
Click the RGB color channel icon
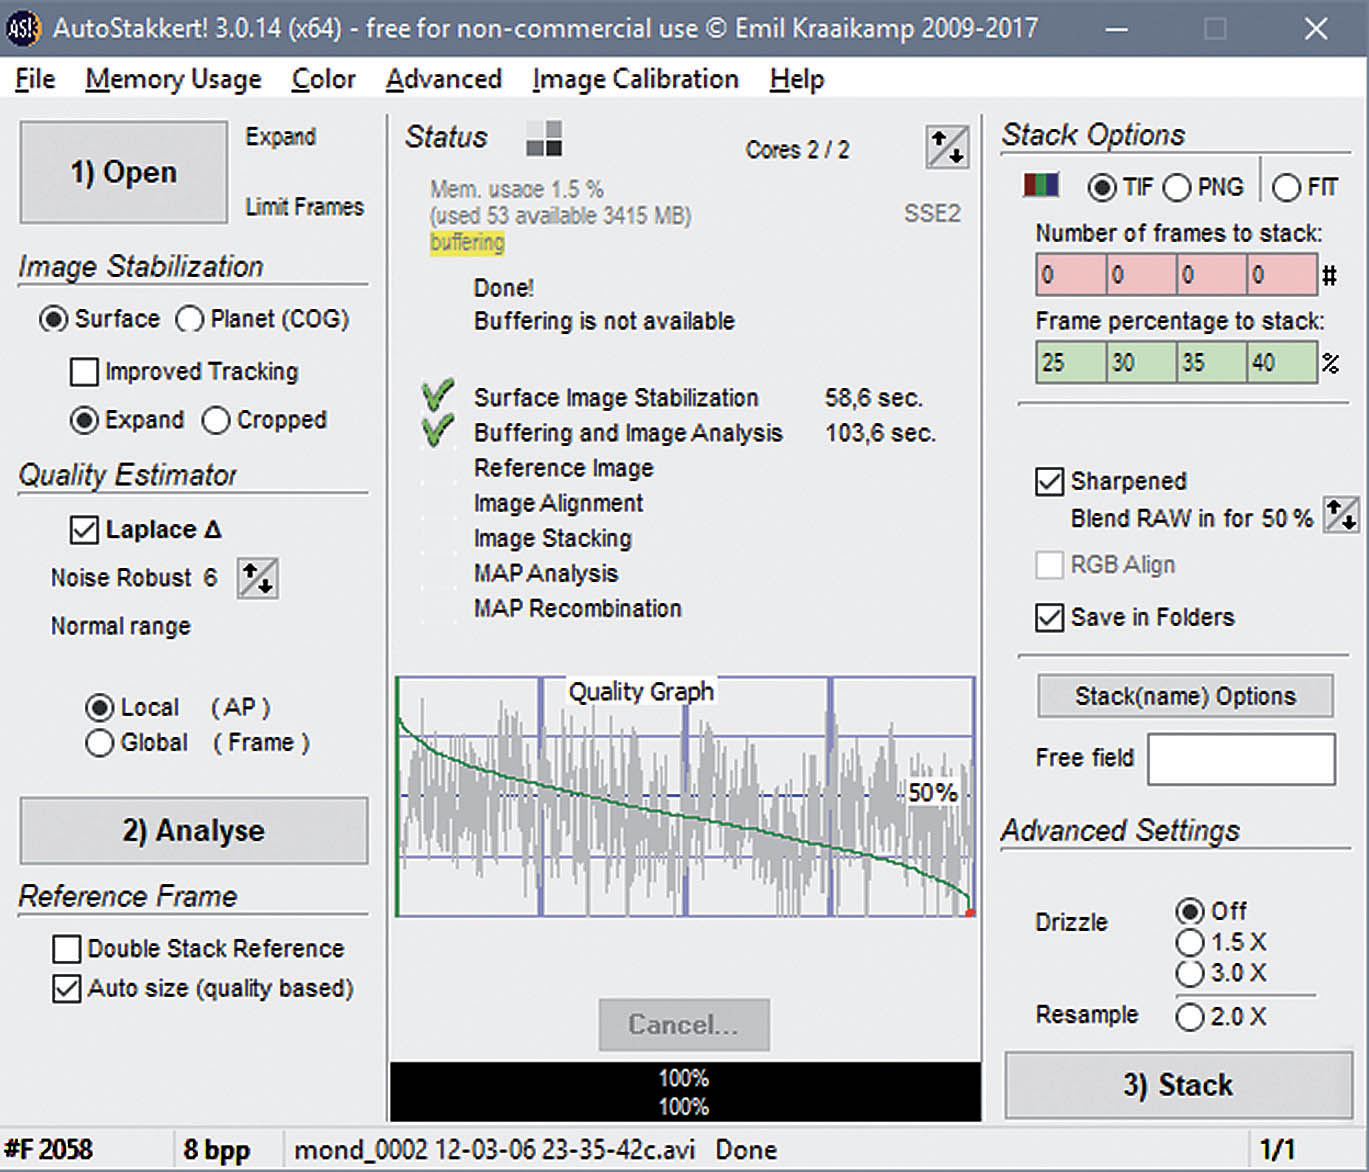(1041, 186)
